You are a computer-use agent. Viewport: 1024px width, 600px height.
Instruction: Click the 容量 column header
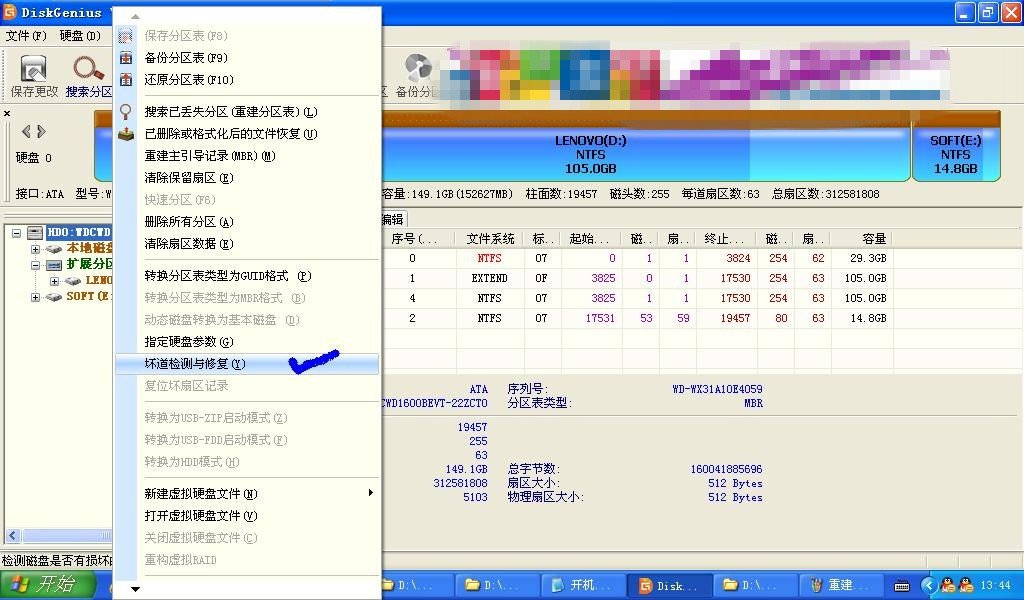tap(861, 239)
